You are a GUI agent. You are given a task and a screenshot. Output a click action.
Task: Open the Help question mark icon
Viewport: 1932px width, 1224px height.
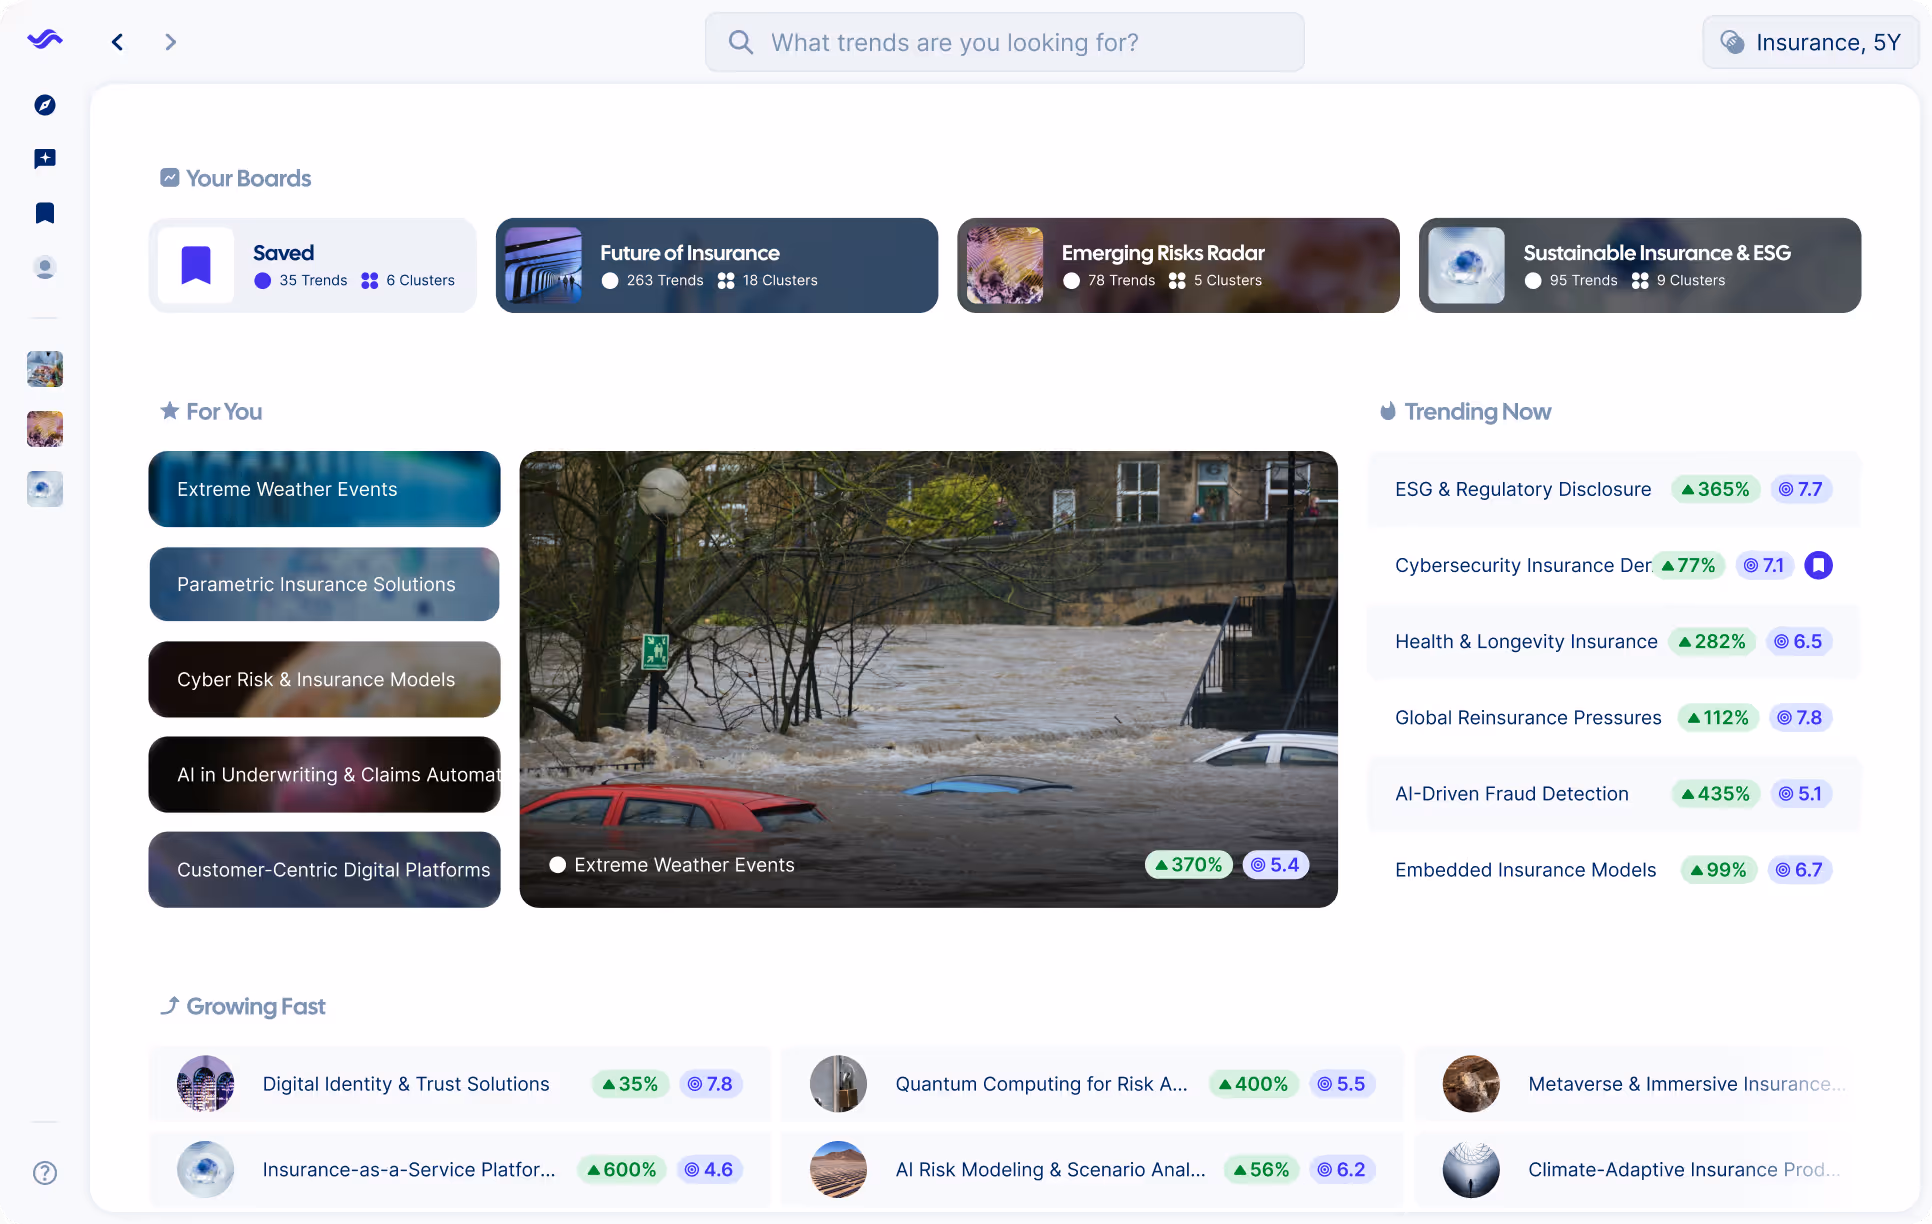coord(45,1173)
